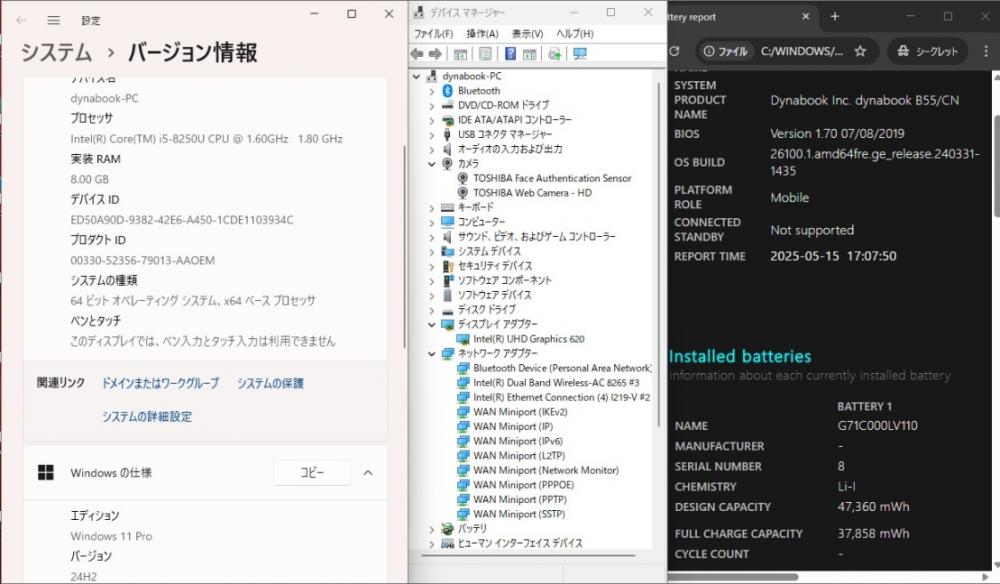1000x584 pixels.
Task: Select WAN Miniport (SSTP)
Action: coord(519,514)
